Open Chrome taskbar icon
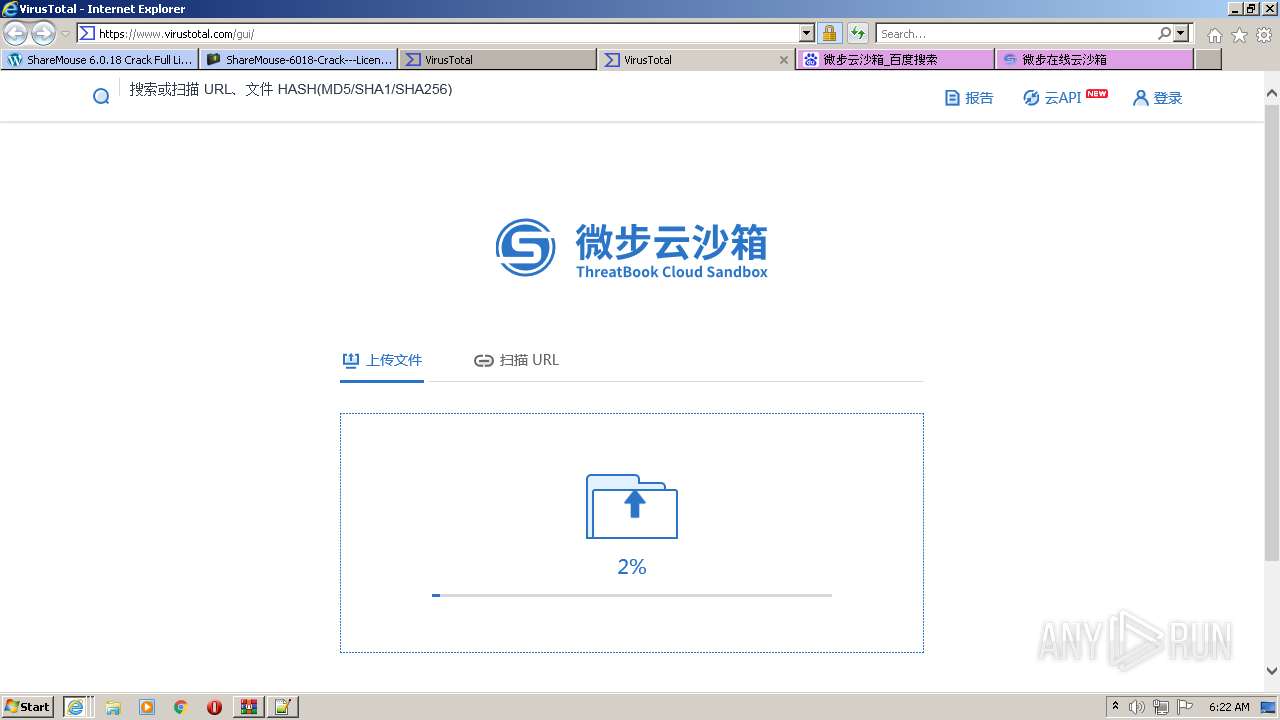 (x=180, y=707)
